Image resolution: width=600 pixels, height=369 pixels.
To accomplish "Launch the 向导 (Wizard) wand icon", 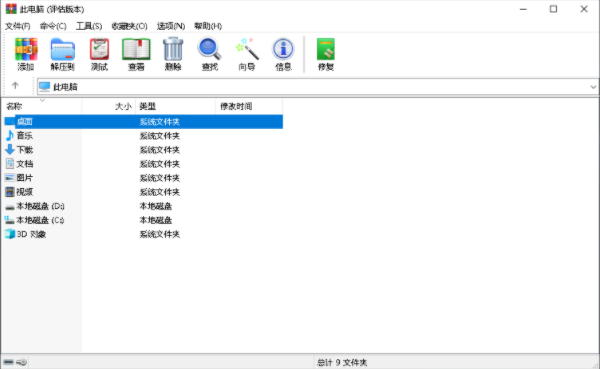I will click(247, 49).
